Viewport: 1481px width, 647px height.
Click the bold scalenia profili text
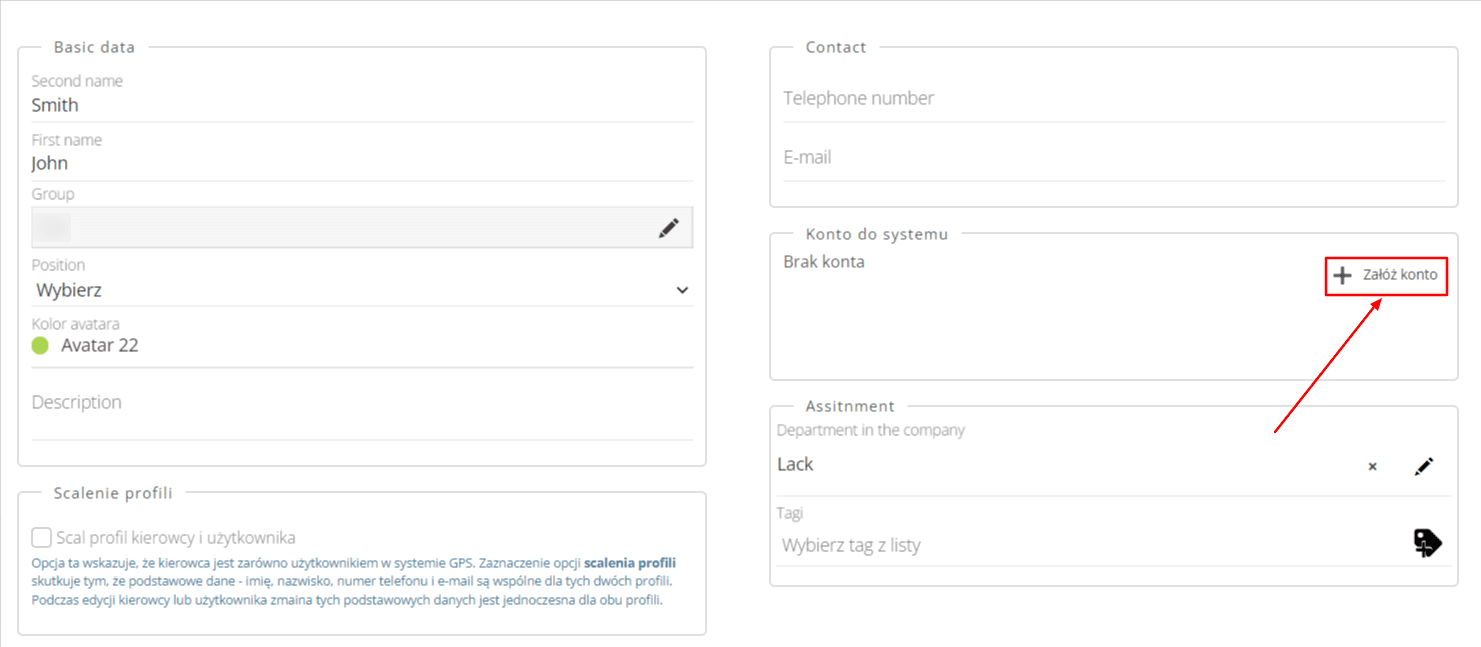630,563
